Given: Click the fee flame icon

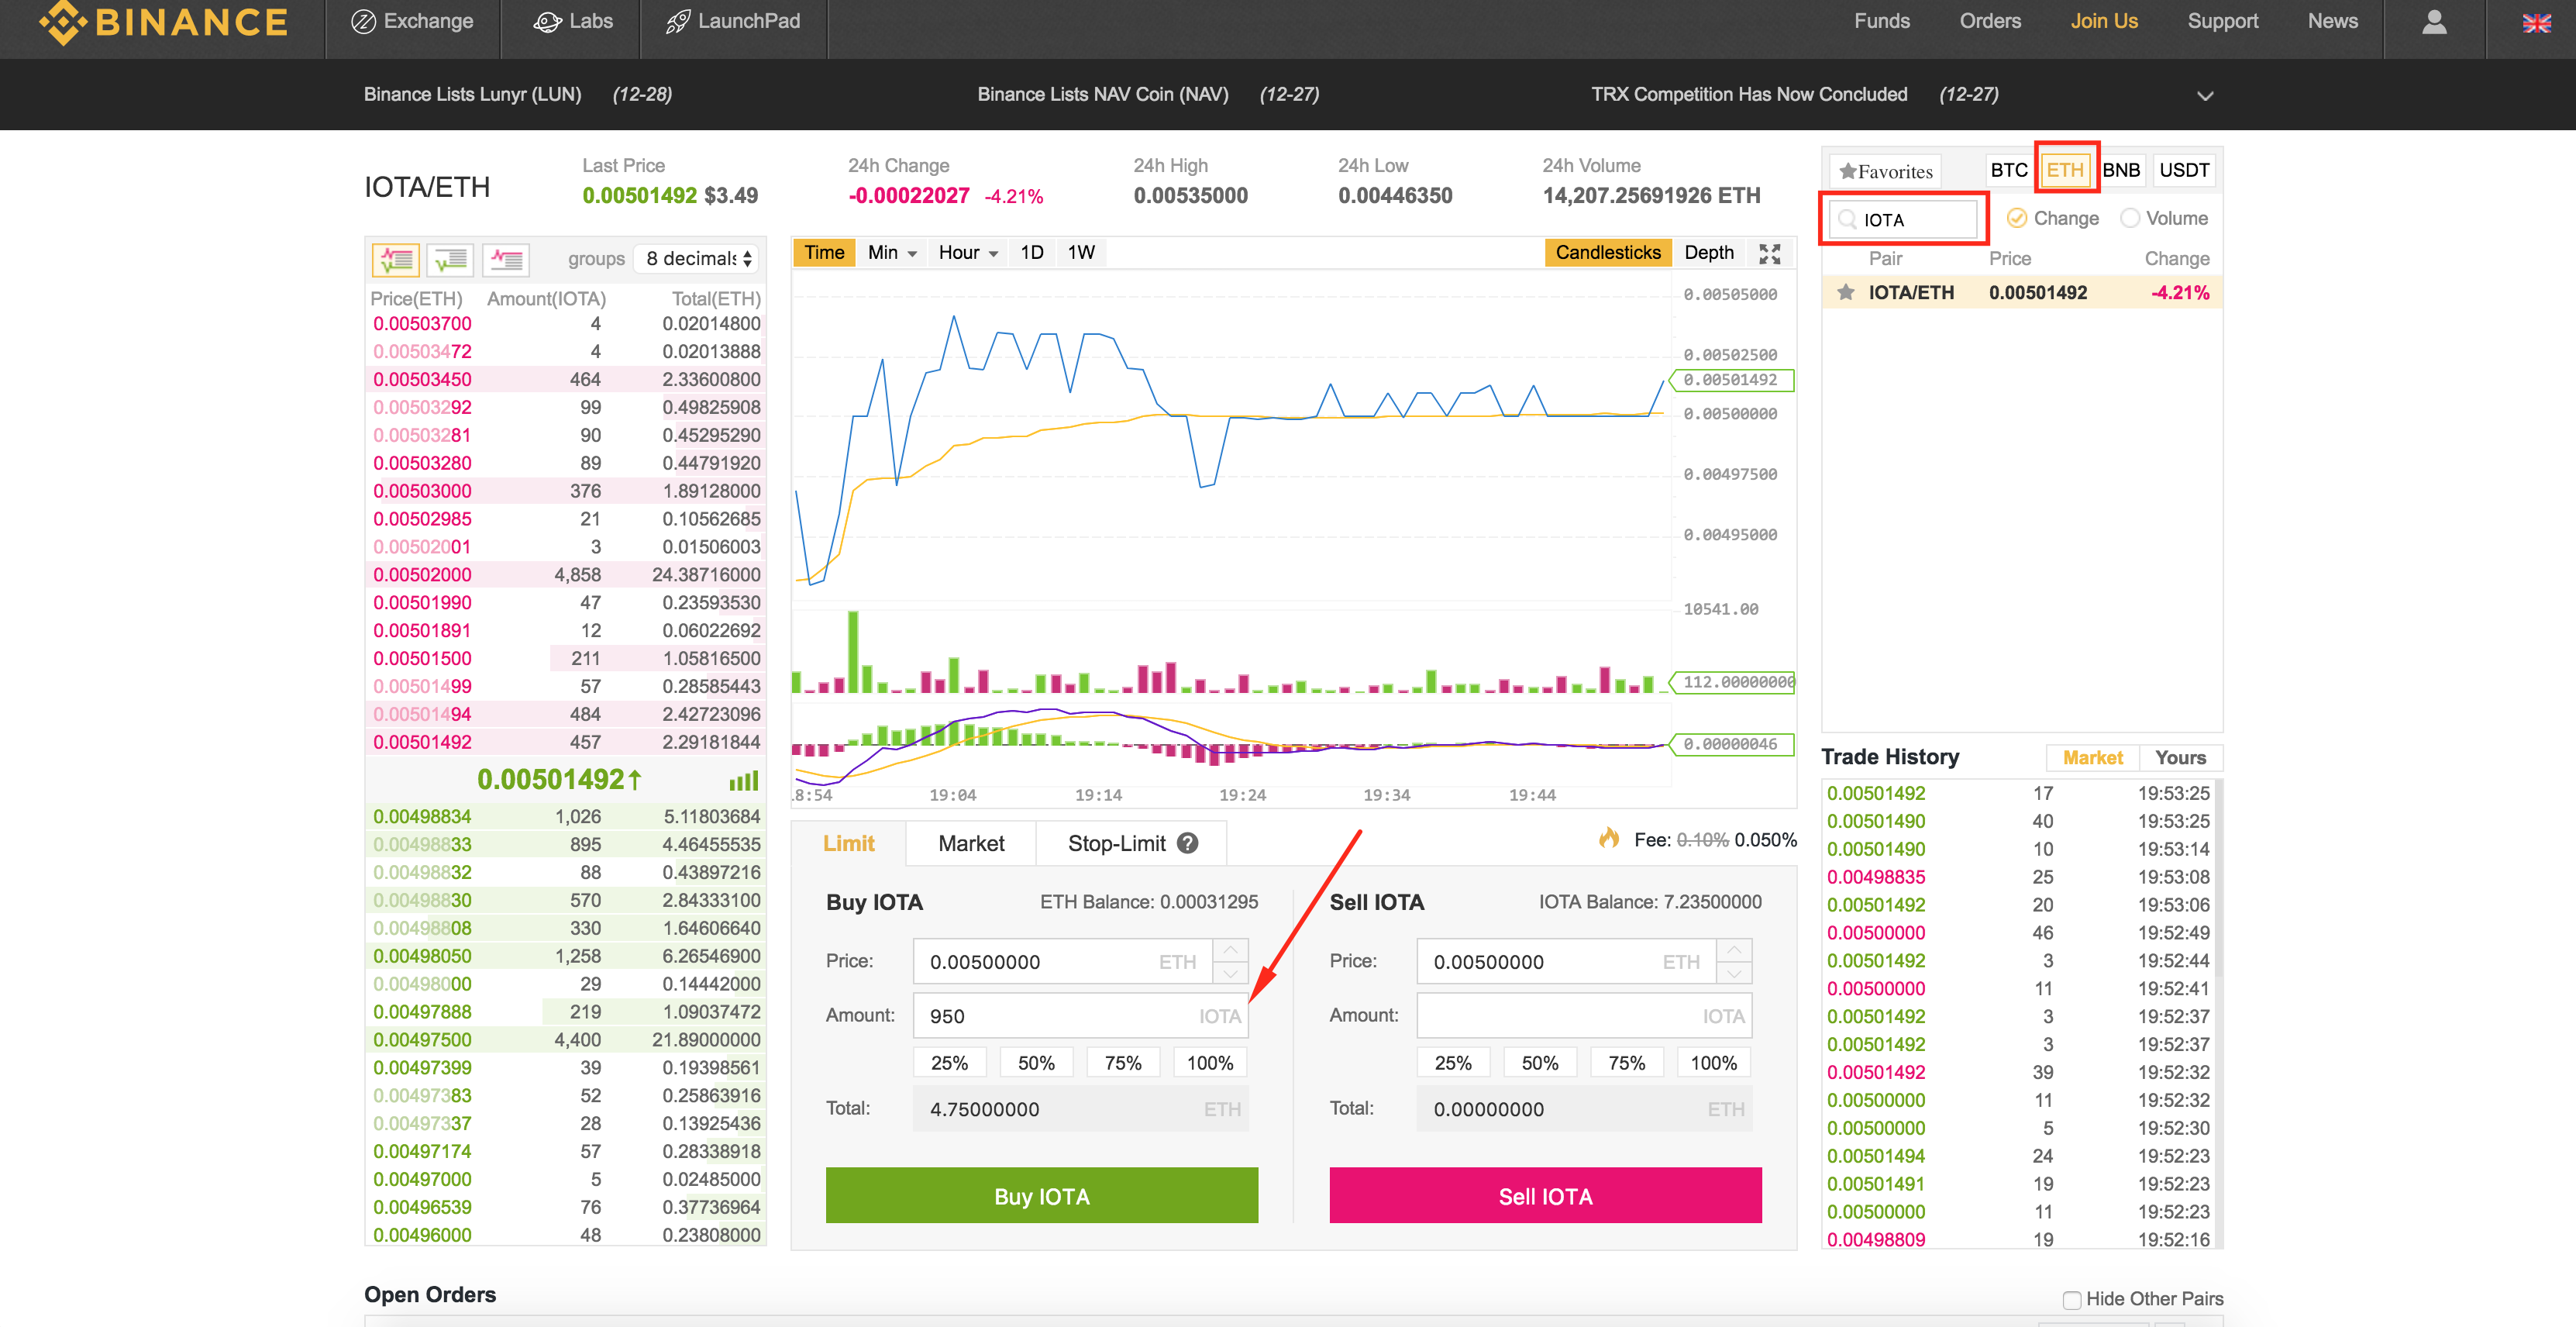Looking at the screenshot, I should (1609, 838).
